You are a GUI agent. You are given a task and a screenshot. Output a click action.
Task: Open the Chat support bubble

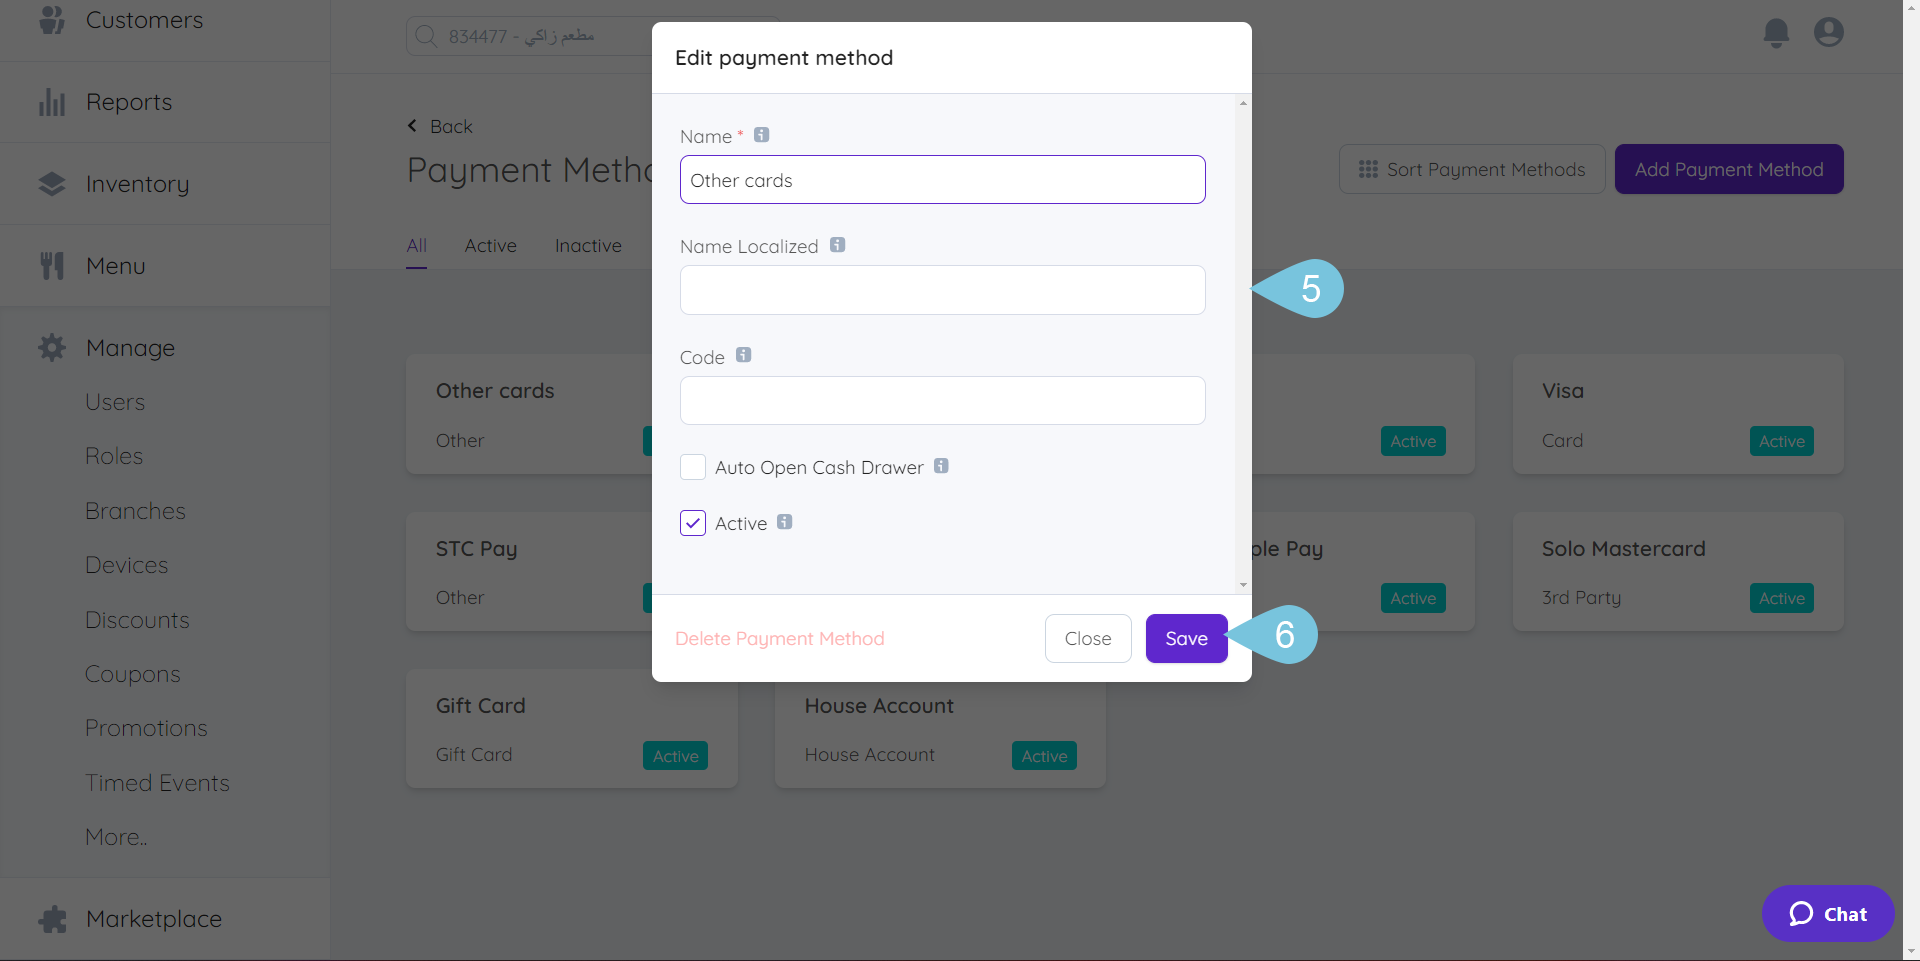pyautogui.click(x=1827, y=913)
